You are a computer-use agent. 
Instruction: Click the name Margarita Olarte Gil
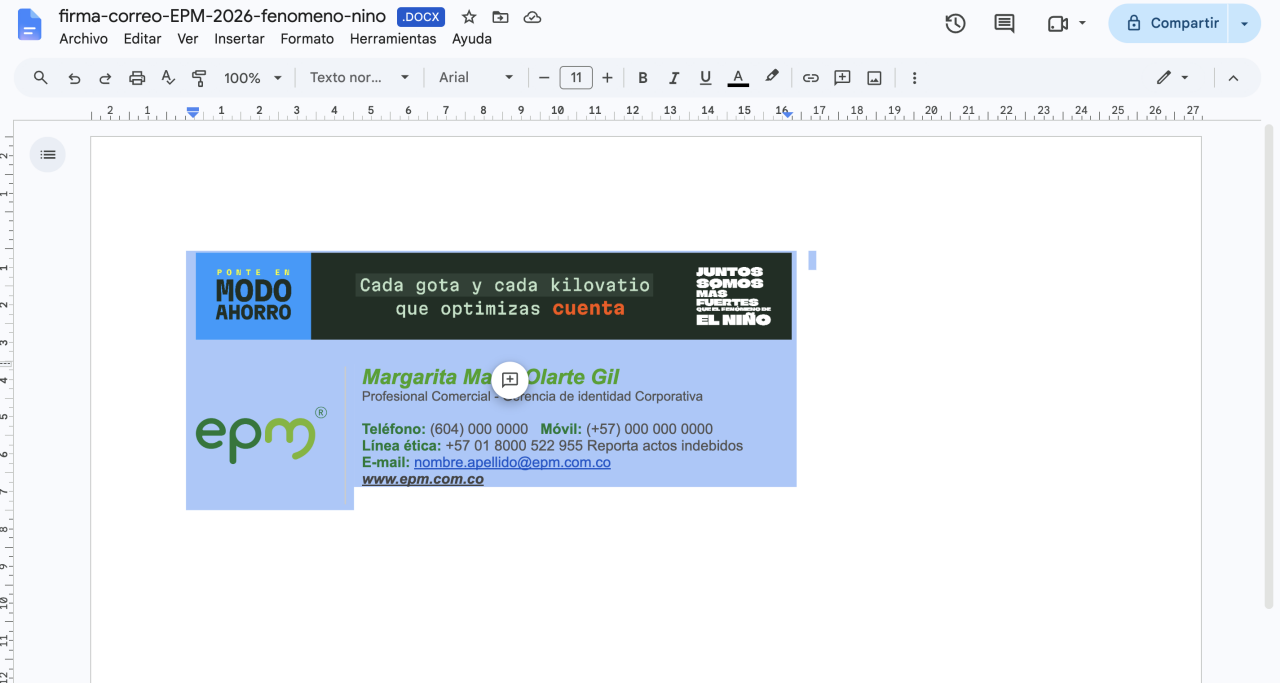(490, 377)
